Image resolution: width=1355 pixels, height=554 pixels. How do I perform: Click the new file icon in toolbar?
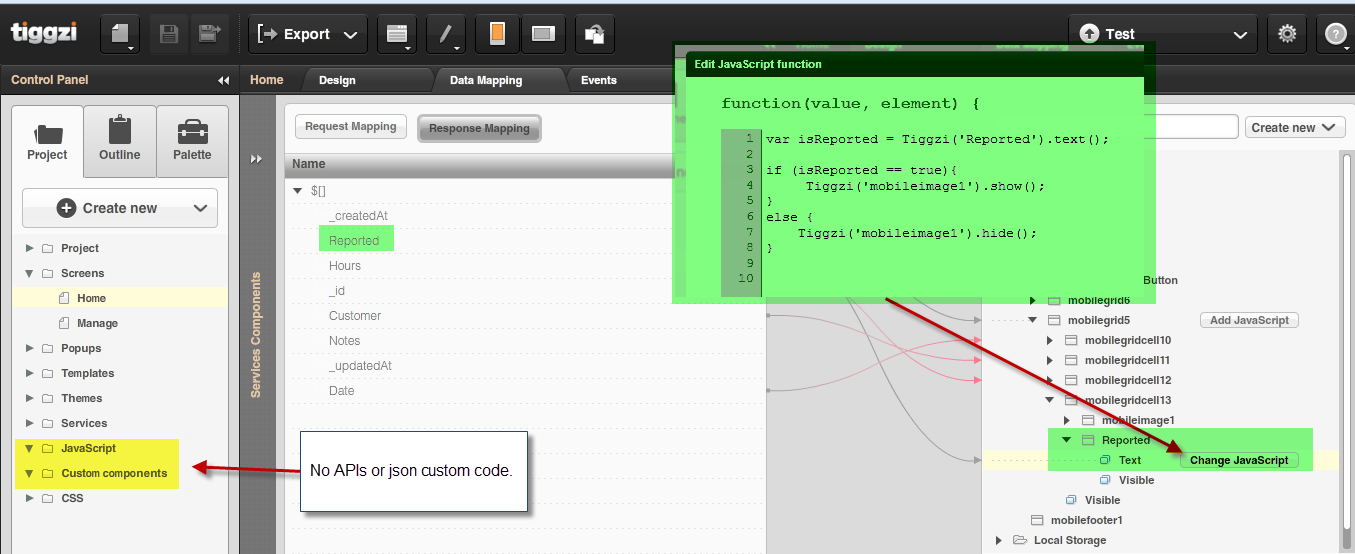[x=121, y=34]
